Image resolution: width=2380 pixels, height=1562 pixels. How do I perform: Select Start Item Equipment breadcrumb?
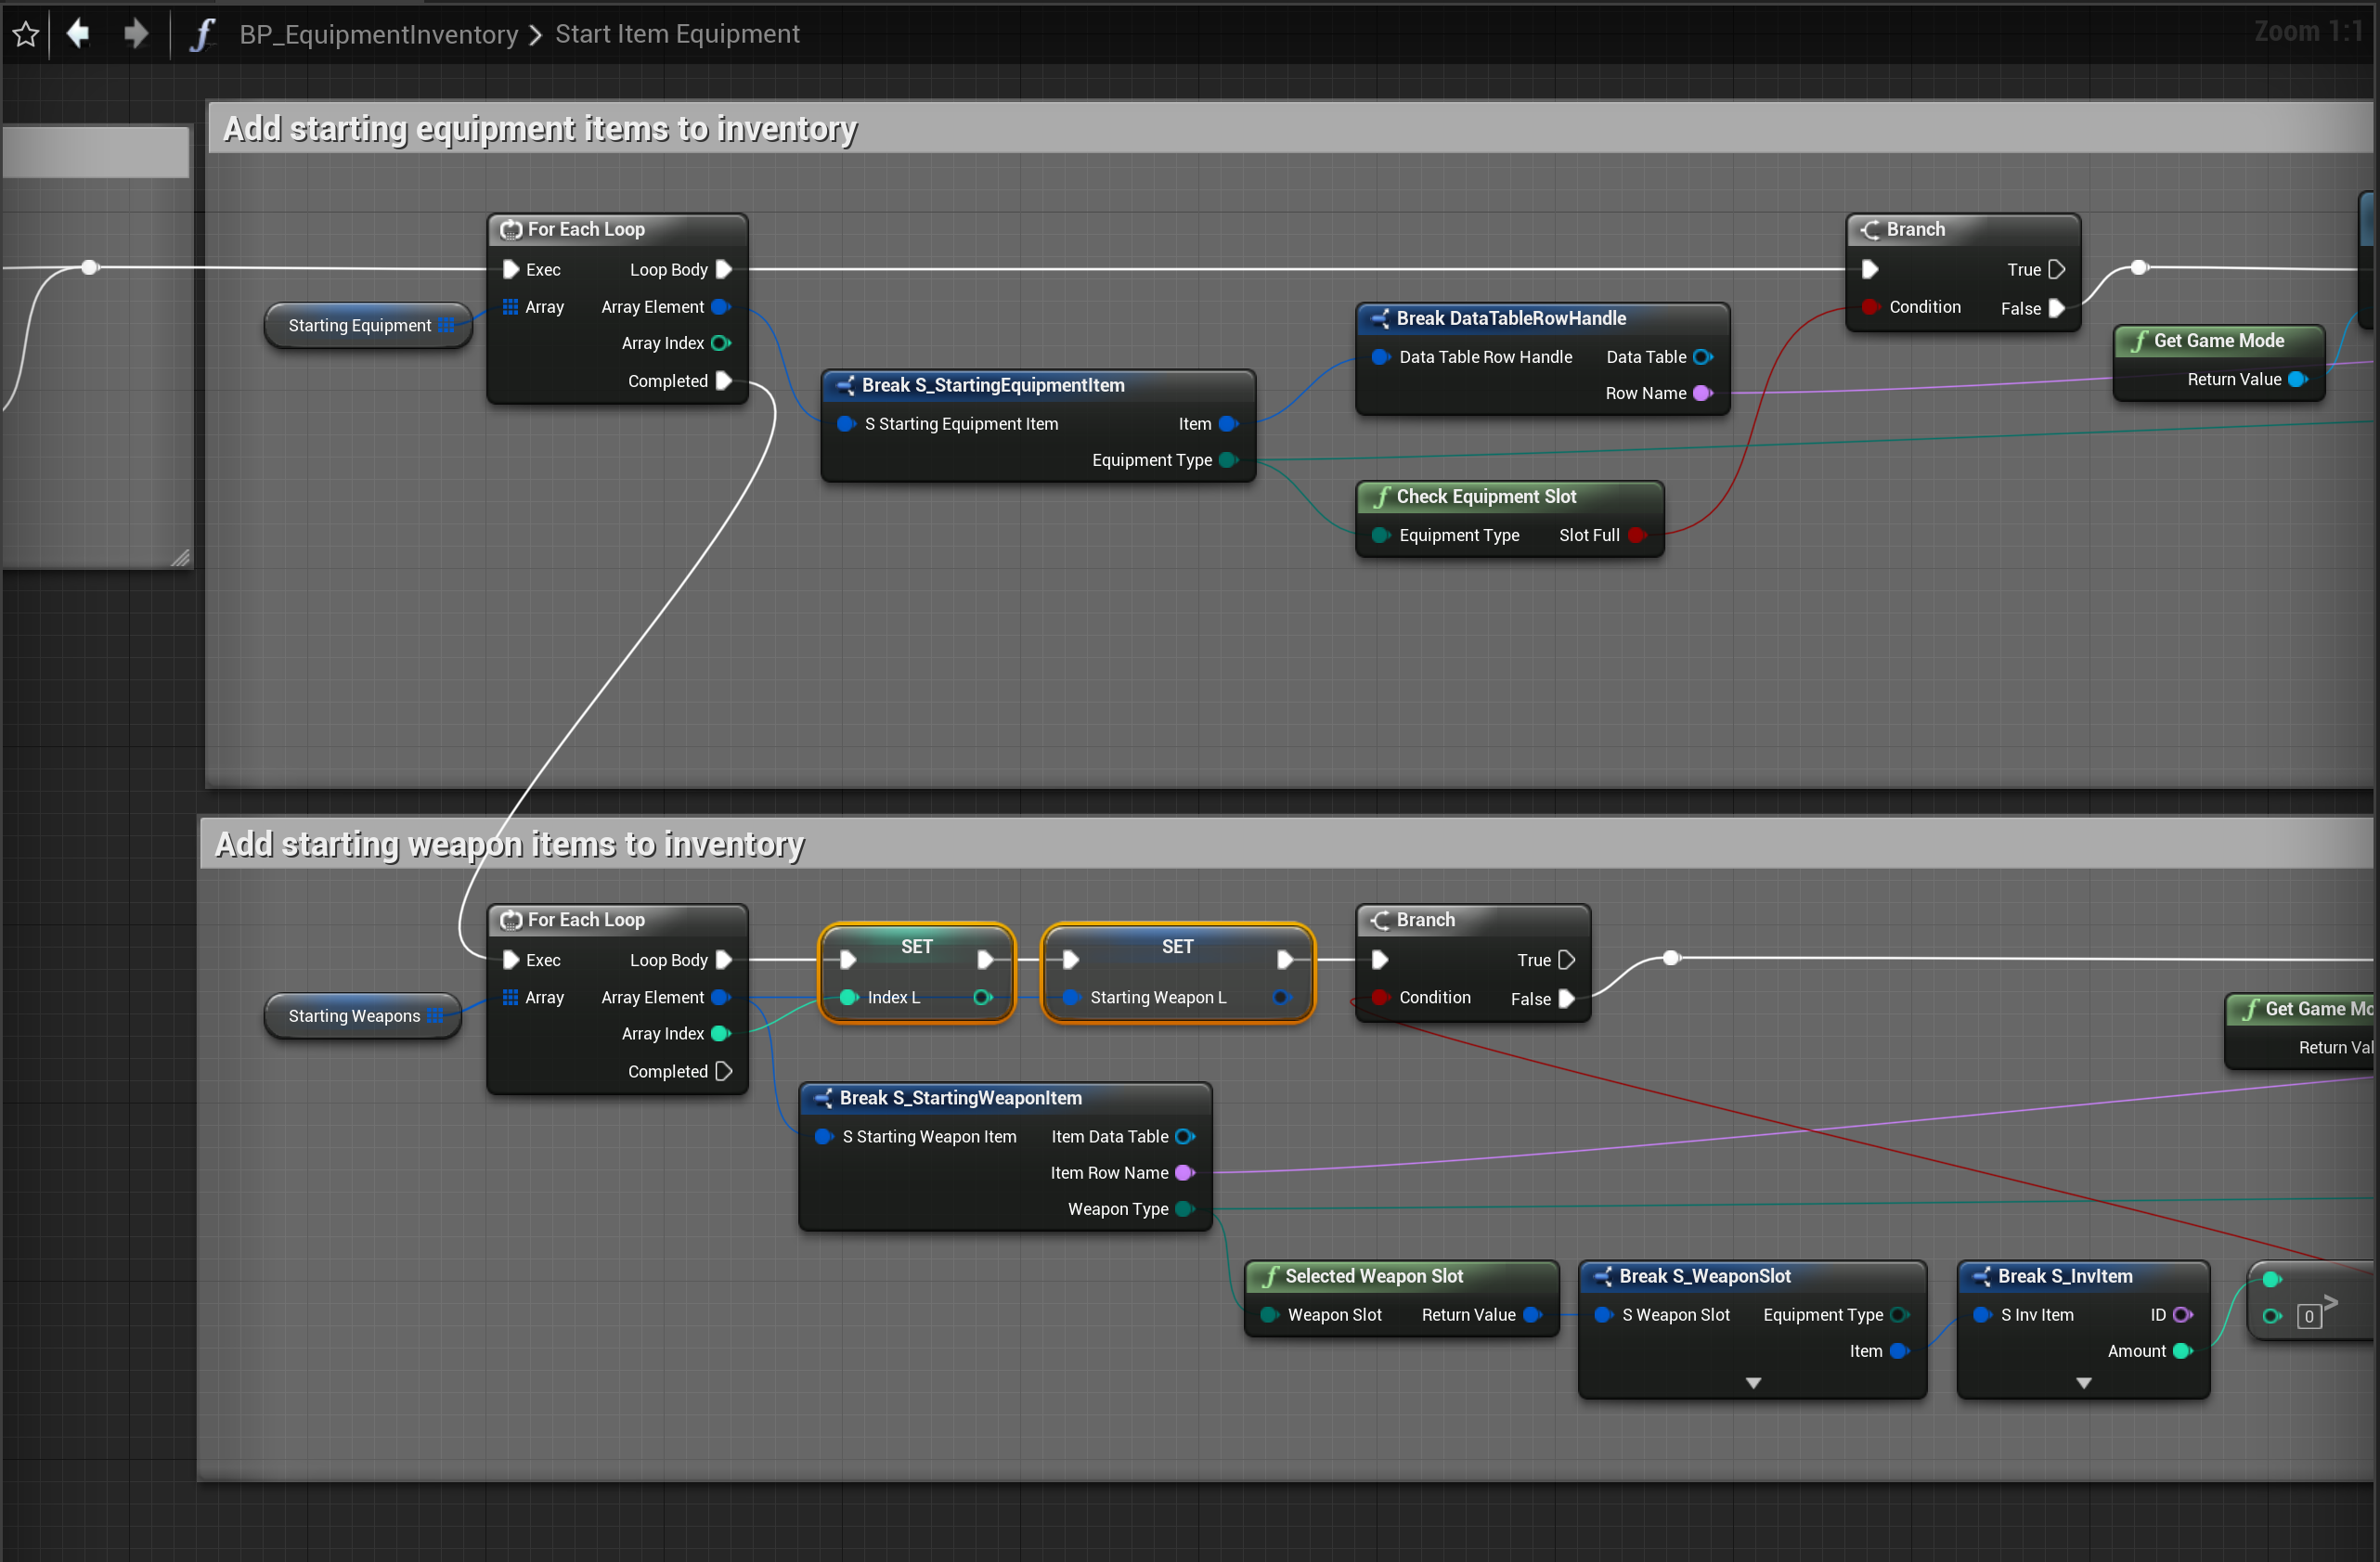click(677, 34)
